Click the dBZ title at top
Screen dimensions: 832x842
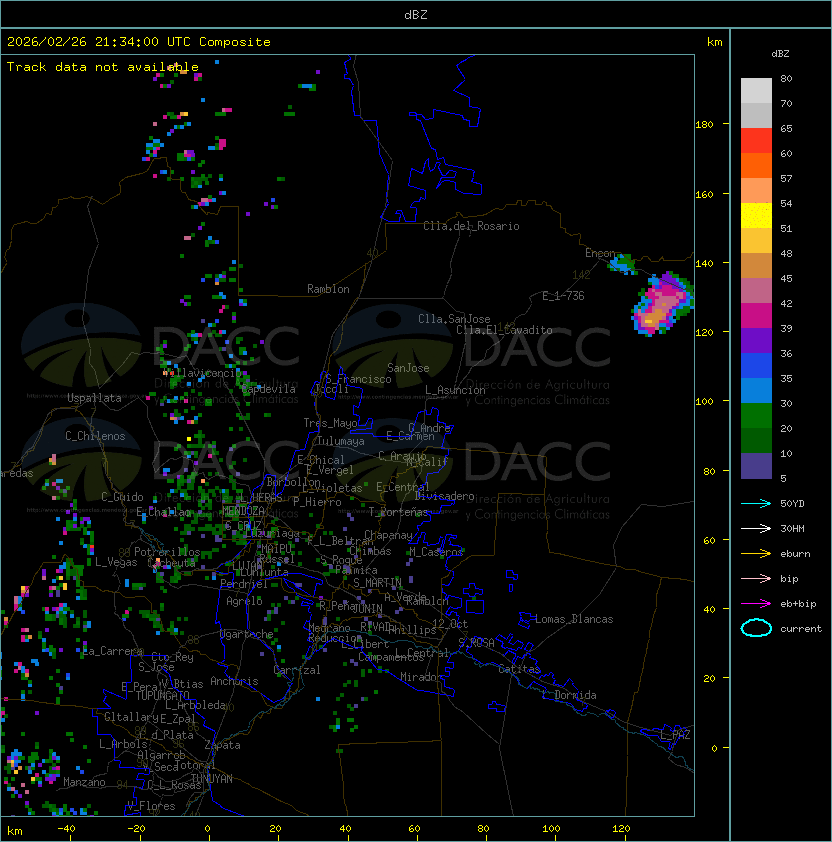click(416, 14)
